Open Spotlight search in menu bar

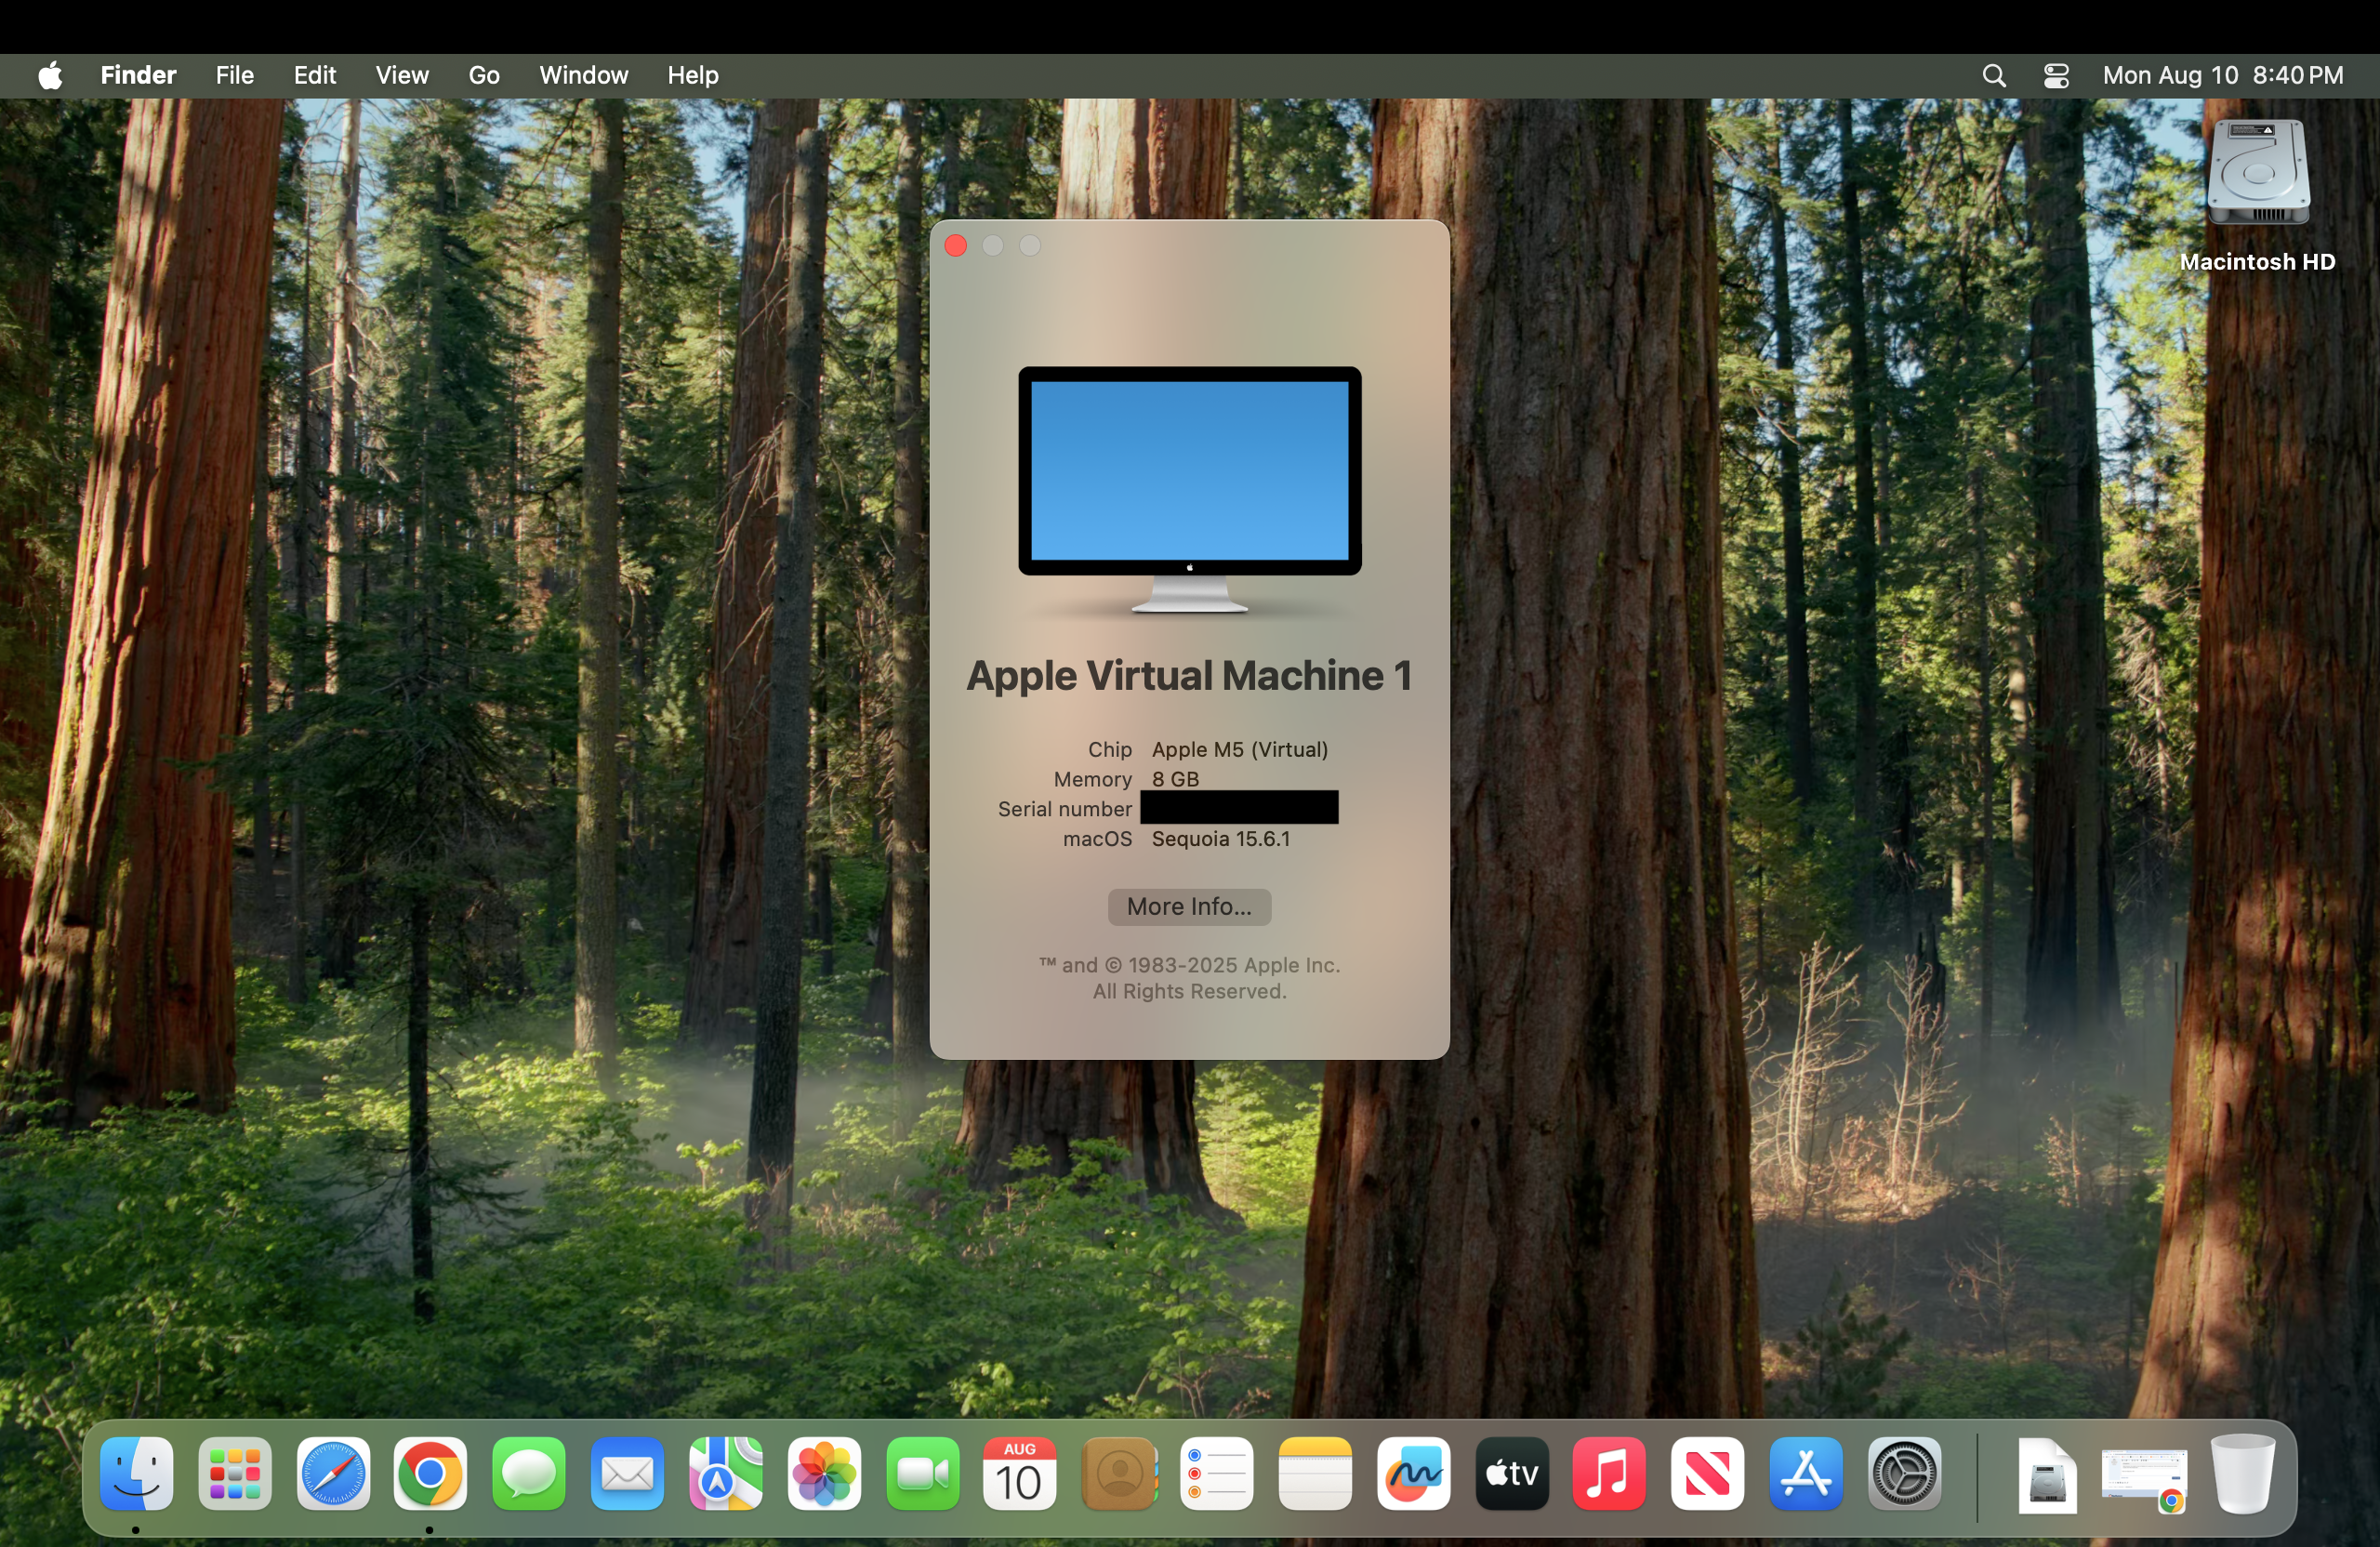(x=1994, y=76)
